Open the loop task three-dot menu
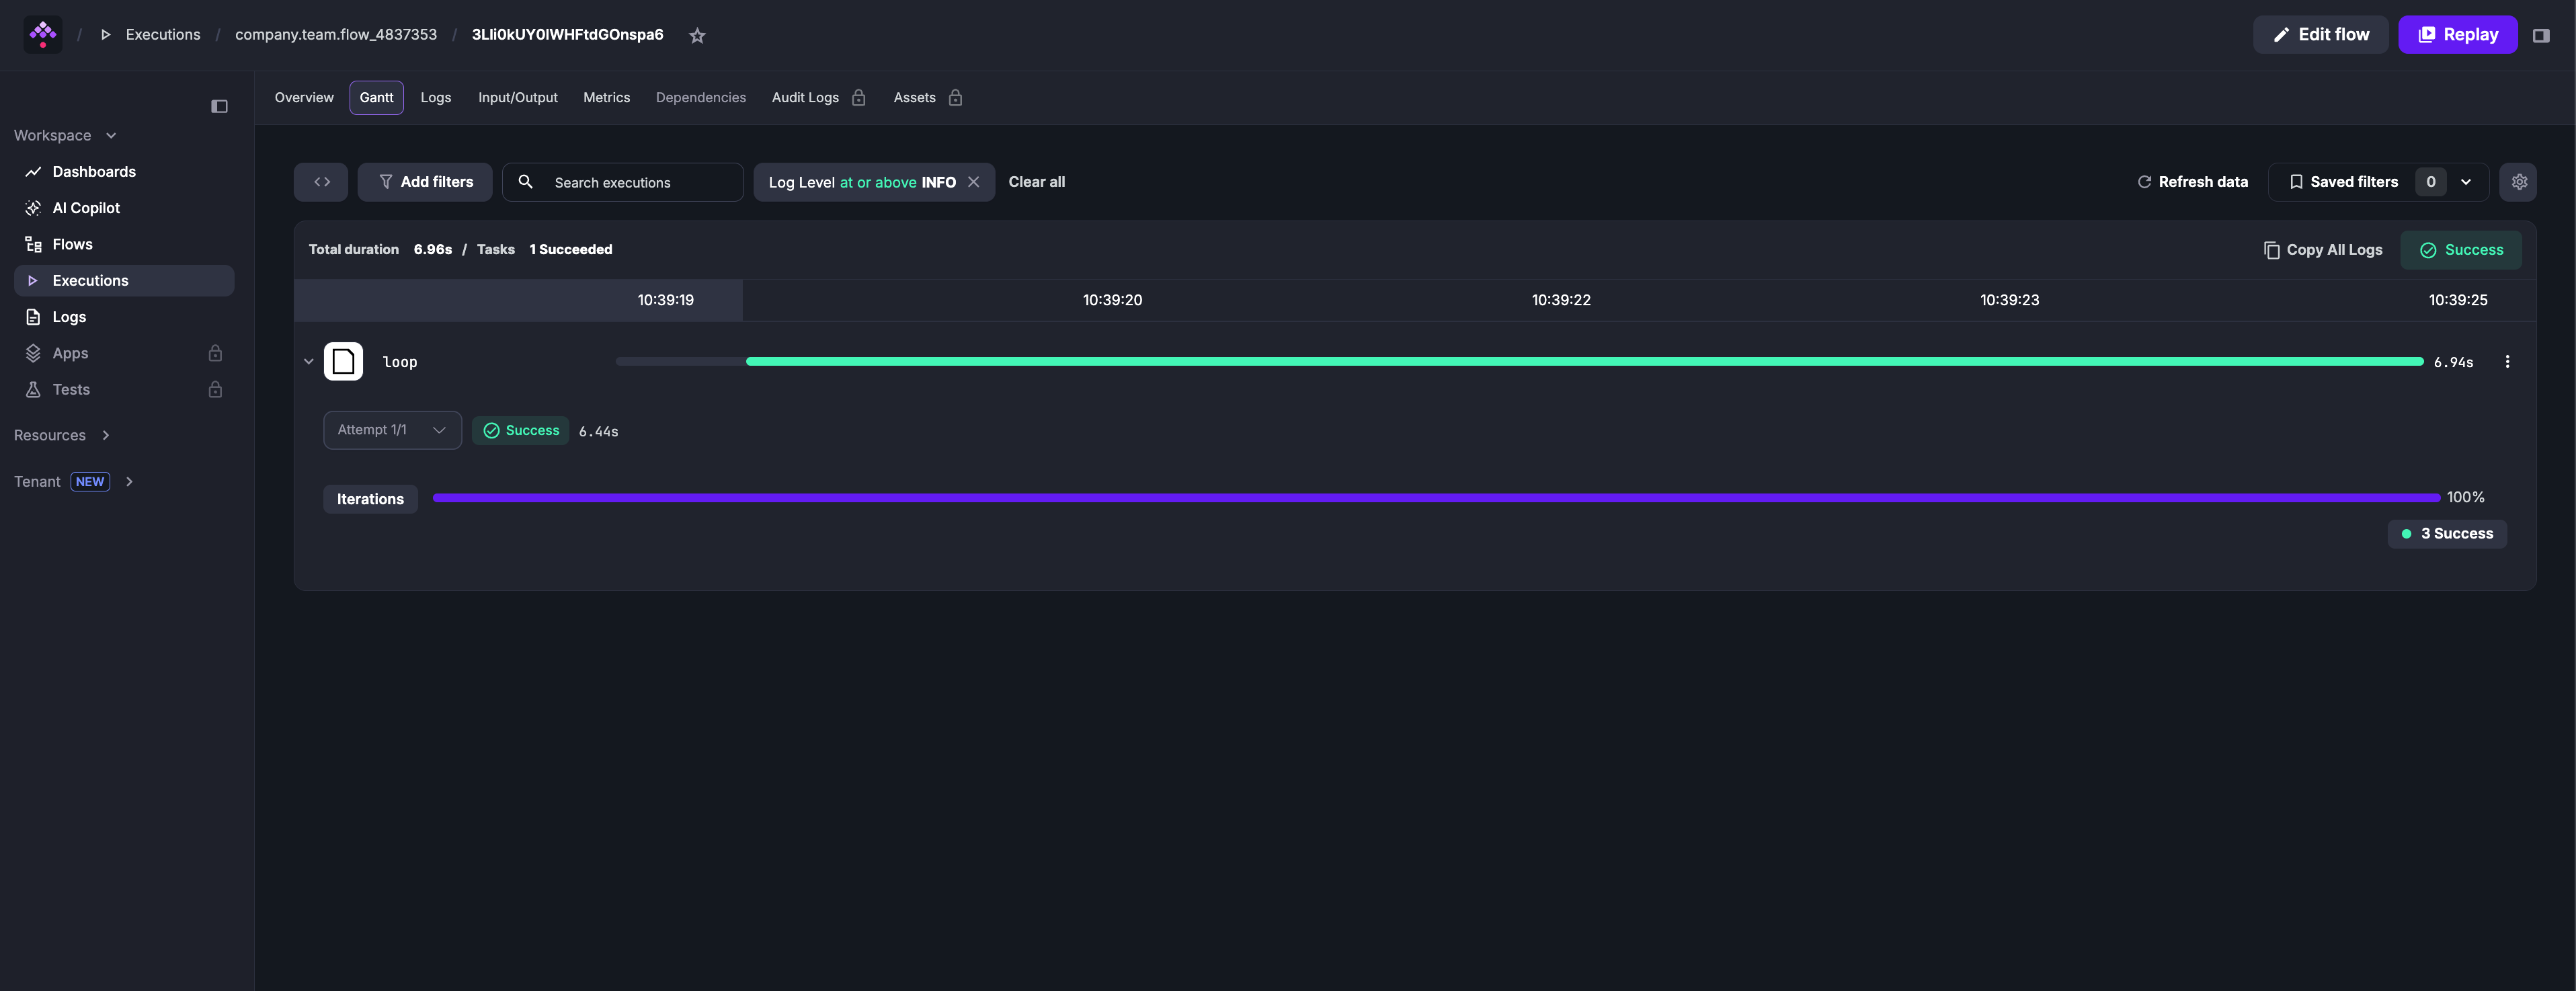2576x991 pixels. [2507, 362]
